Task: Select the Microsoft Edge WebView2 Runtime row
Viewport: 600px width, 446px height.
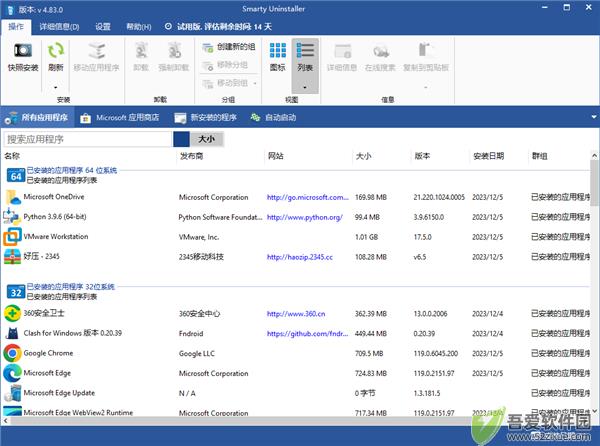Action: point(295,412)
